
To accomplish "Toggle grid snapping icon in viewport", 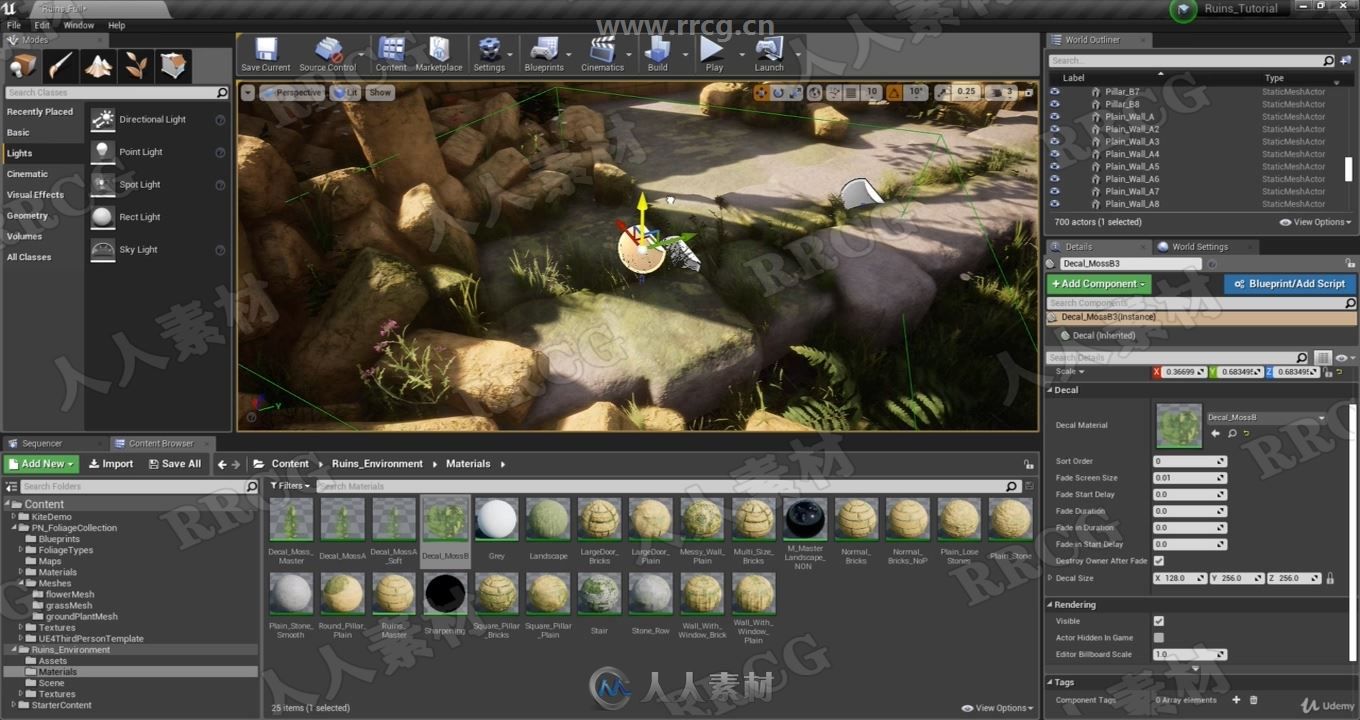I will click(850, 92).
